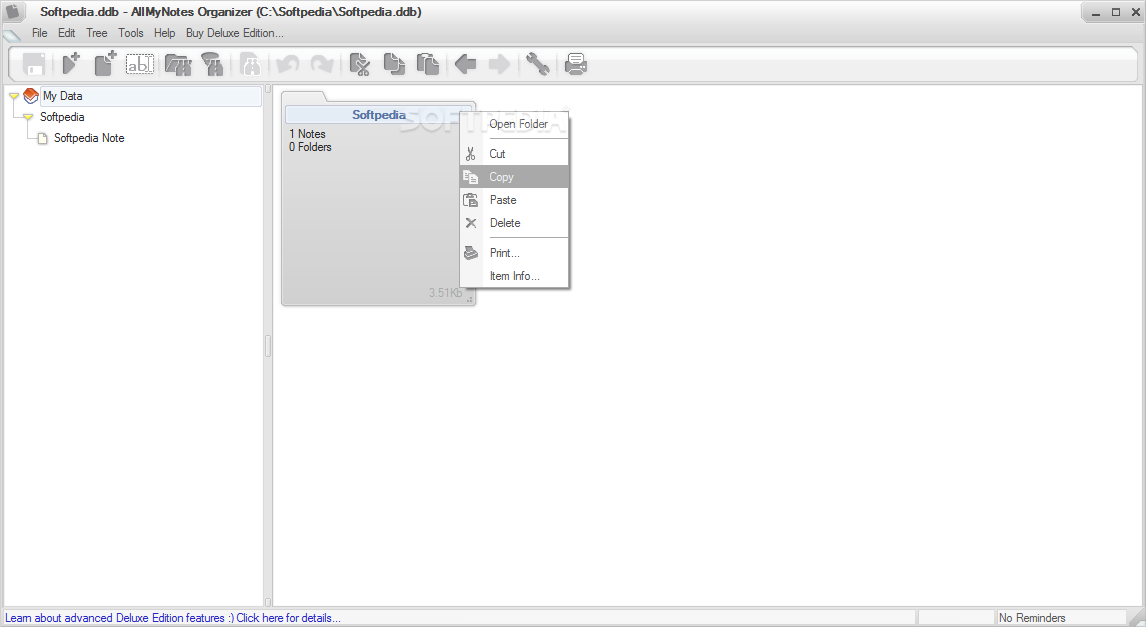
Task: Open the Tools menu
Action: [x=131, y=33]
